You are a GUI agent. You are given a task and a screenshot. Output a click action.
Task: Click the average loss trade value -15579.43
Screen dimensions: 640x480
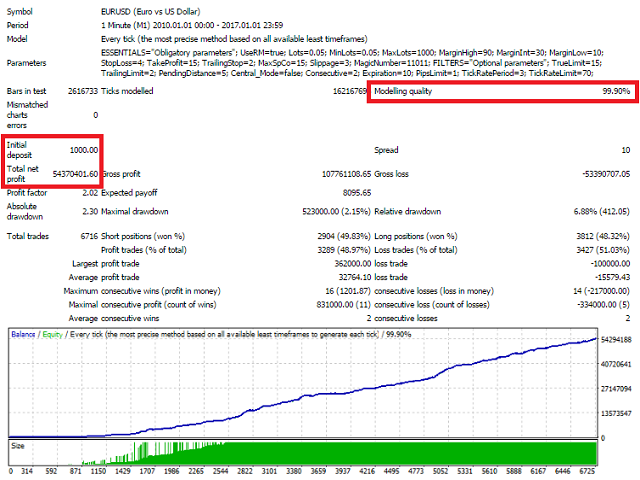612,278
